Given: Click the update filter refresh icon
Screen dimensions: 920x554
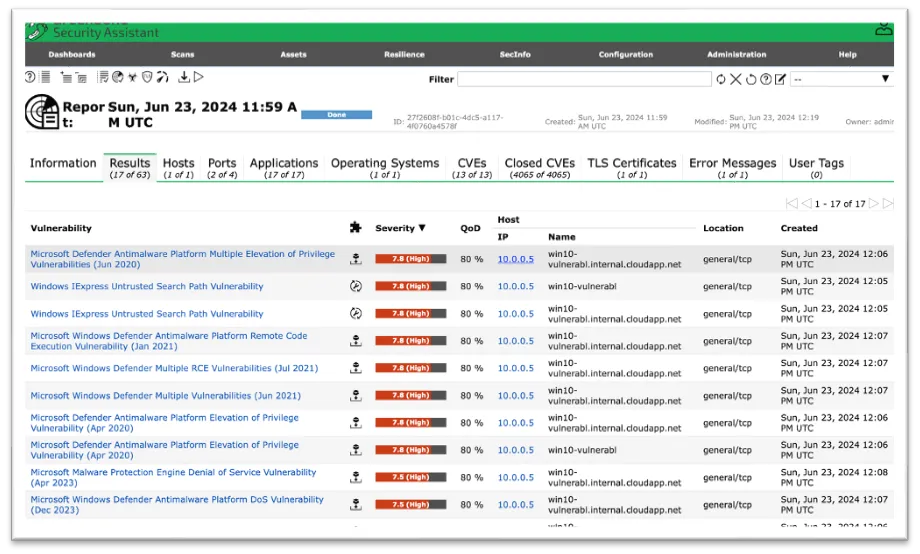Looking at the screenshot, I should click(x=720, y=79).
